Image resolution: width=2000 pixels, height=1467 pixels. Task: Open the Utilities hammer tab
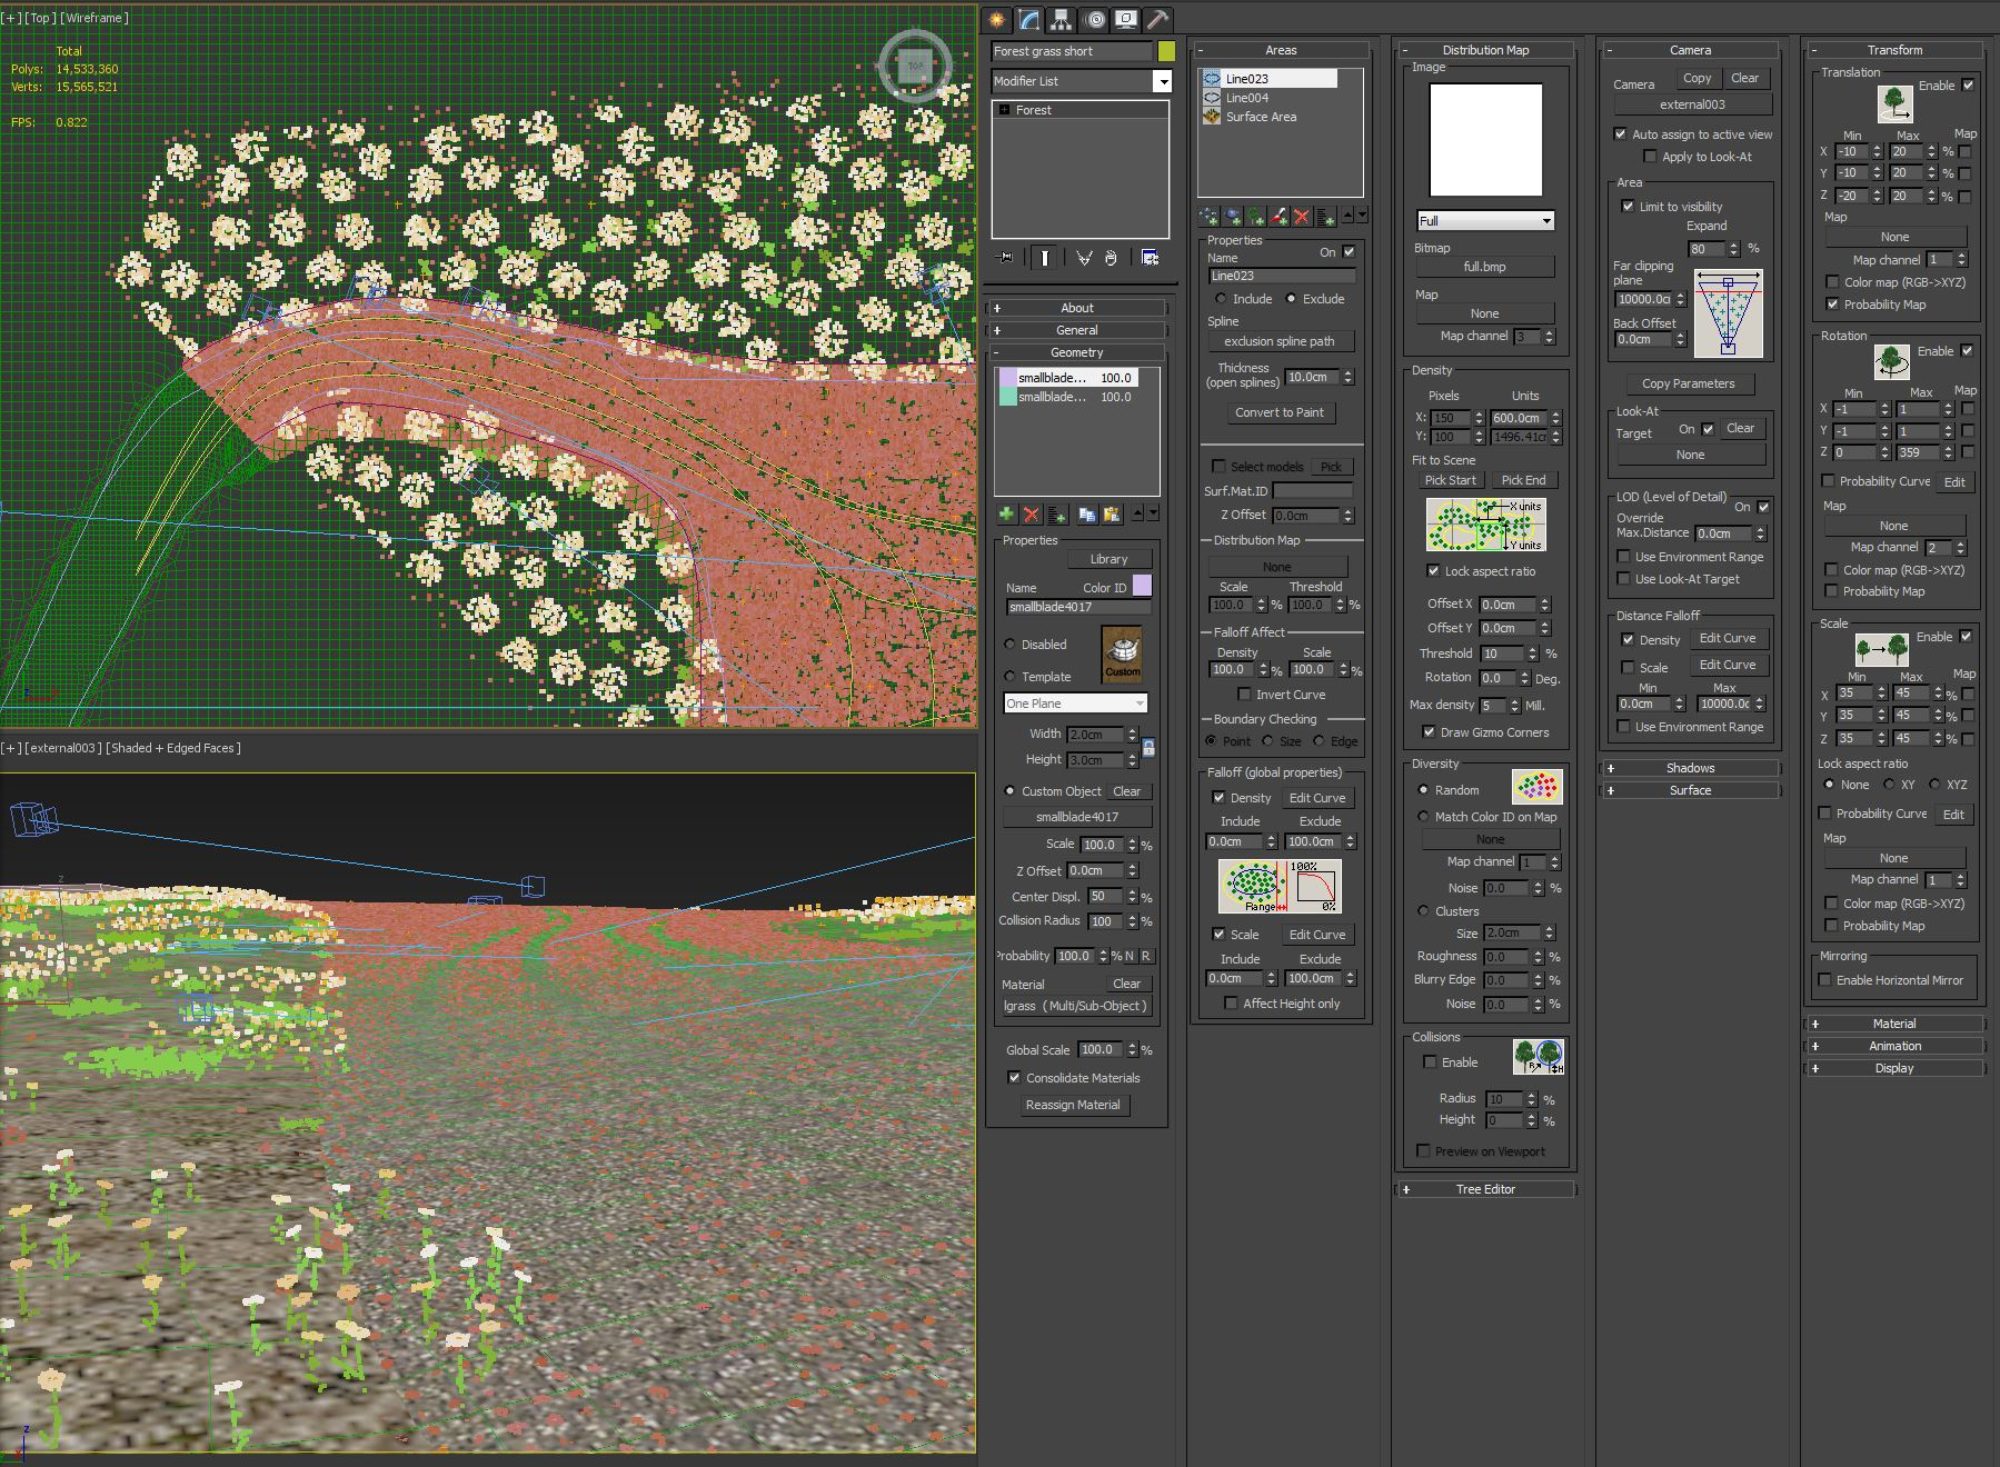(x=1158, y=19)
